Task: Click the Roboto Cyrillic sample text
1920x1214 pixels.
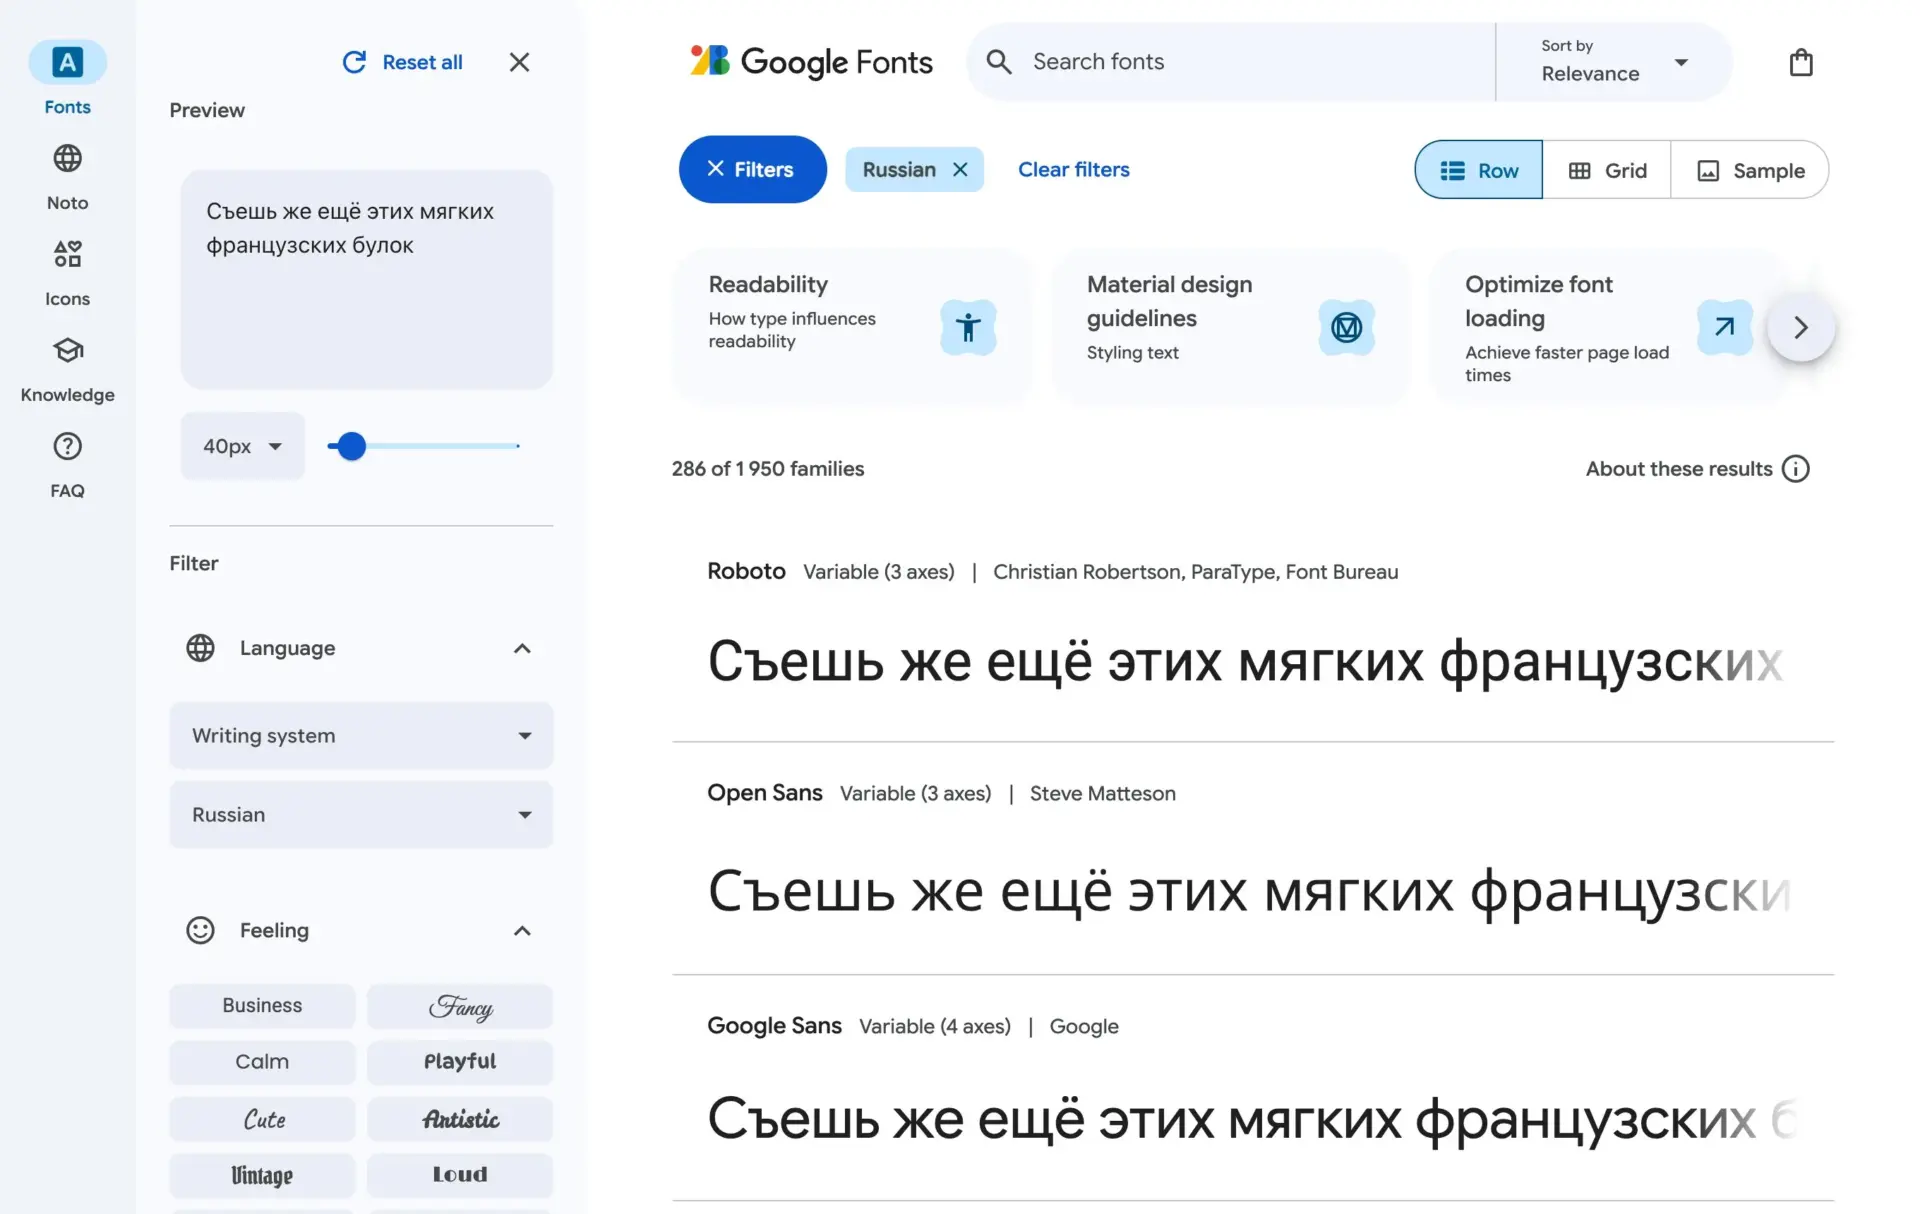Action: [1245, 662]
